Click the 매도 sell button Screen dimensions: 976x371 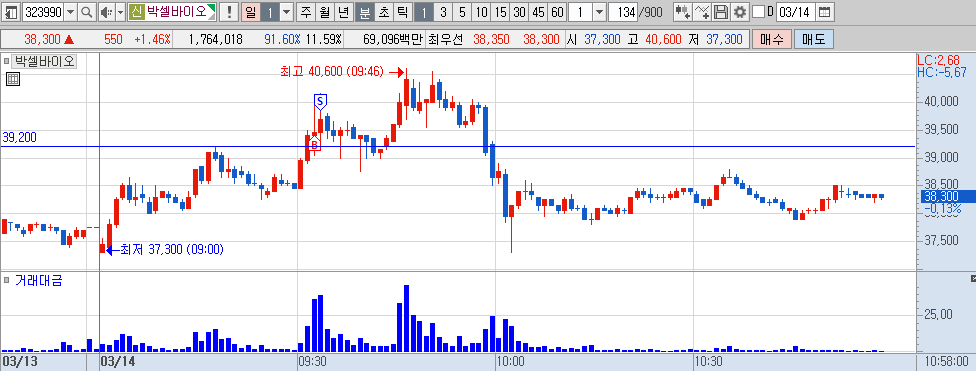(814, 39)
